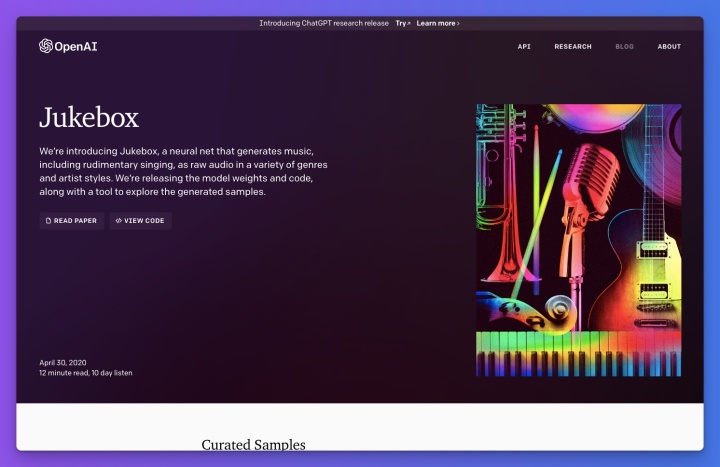Image resolution: width=720 pixels, height=467 pixels.
Task: Open the Research menu item
Action: [573, 46]
